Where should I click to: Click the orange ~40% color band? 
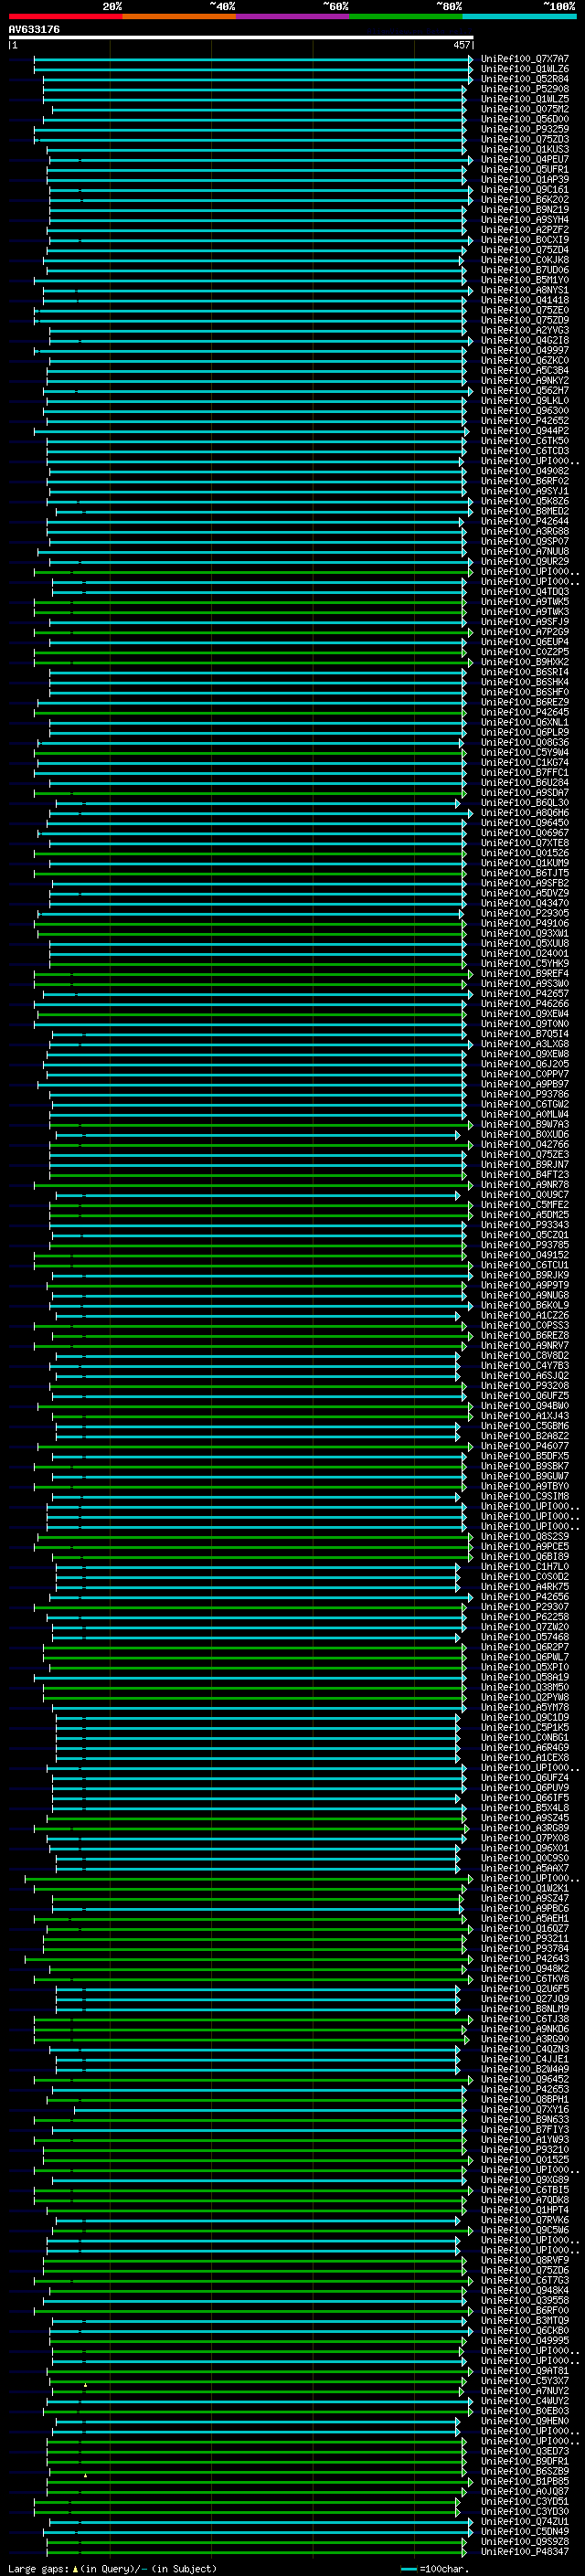click(179, 16)
